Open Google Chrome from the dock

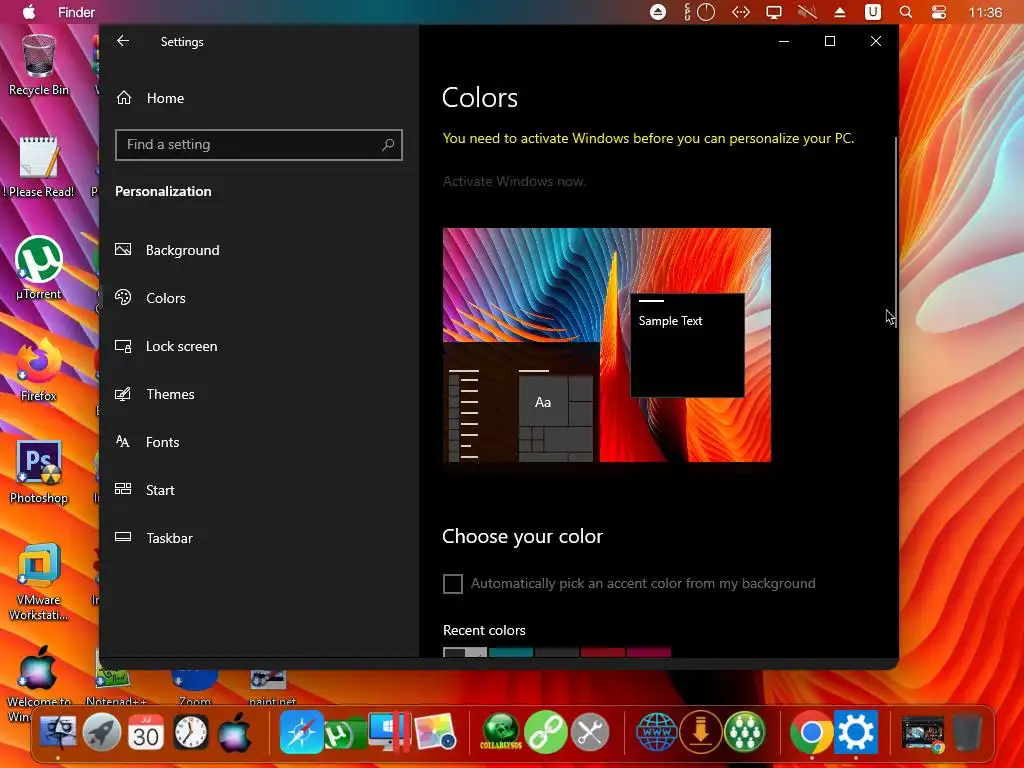pyautogui.click(x=812, y=733)
